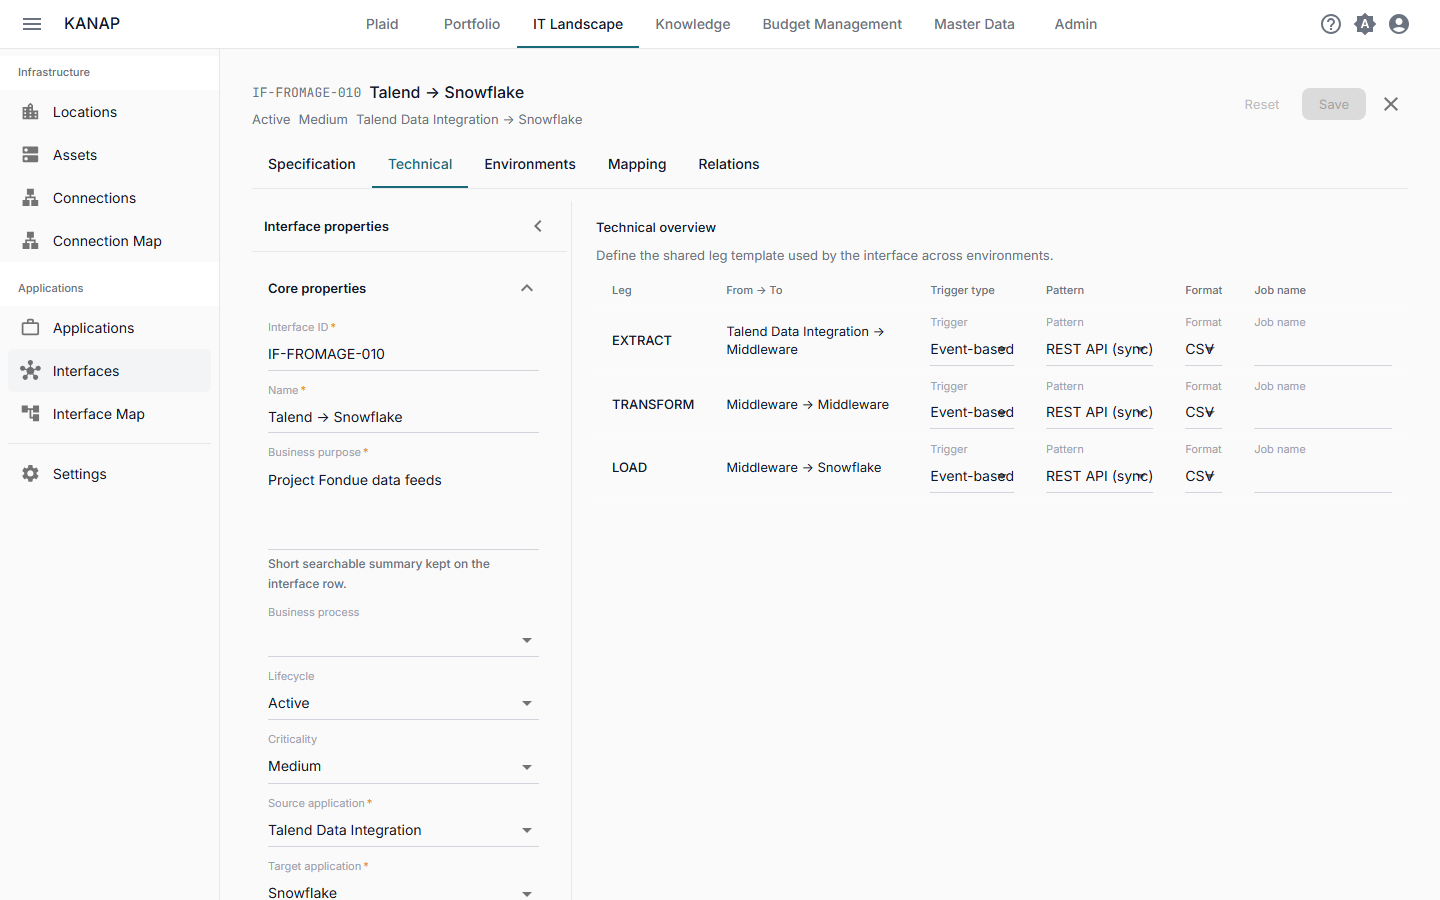Open LOAD leg Pattern dropdown
This screenshot has height=900, width=1440.
(1099, 476)
